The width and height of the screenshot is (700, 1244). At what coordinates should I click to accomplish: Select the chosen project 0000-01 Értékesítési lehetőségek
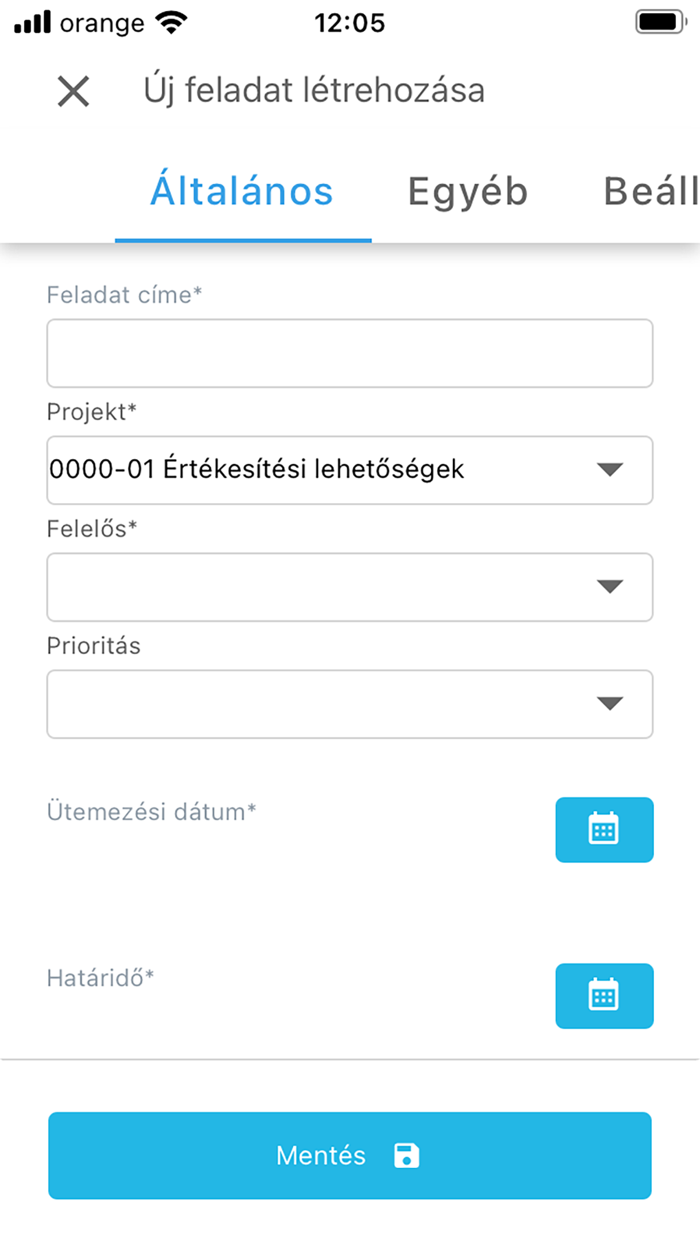pyautogui.click(x=255, y=470)
